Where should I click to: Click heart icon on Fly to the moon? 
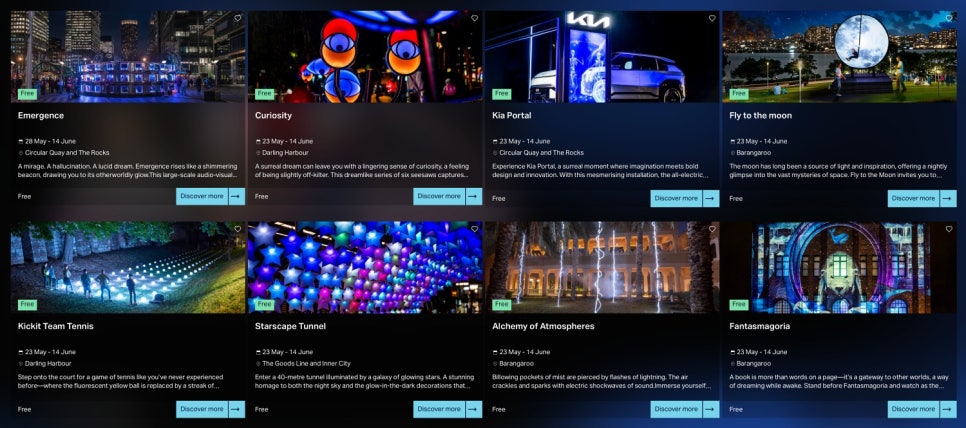coord(949,18)
